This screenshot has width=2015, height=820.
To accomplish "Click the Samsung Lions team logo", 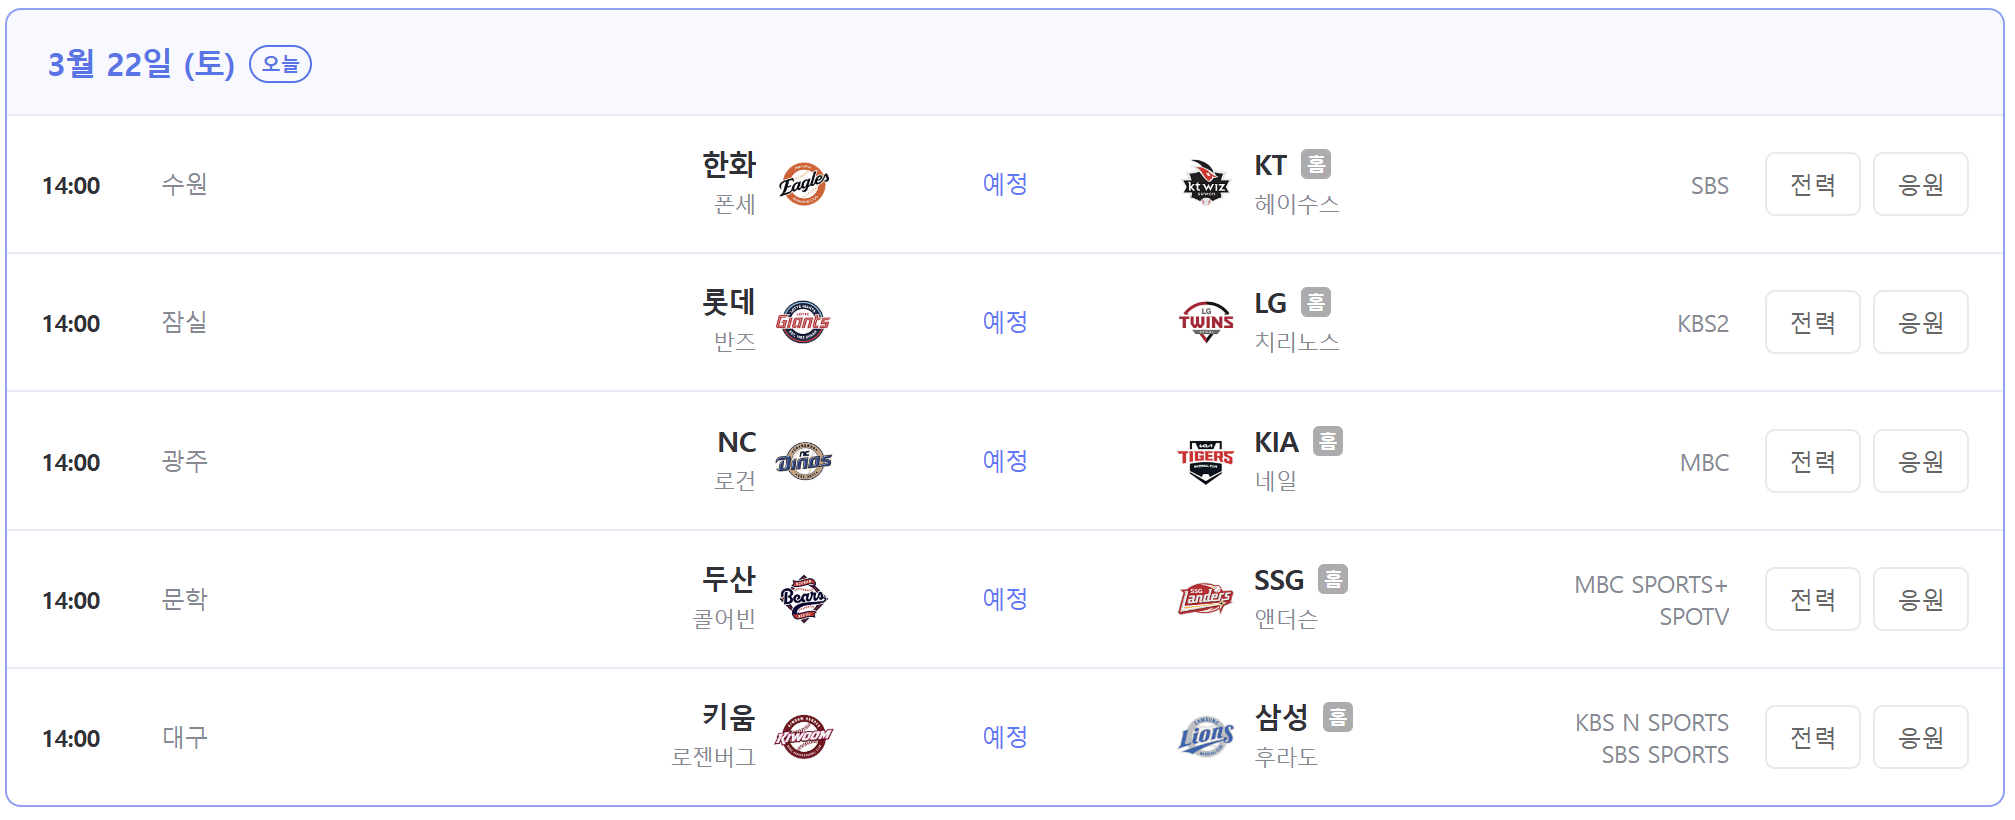I will point(1206,737).
